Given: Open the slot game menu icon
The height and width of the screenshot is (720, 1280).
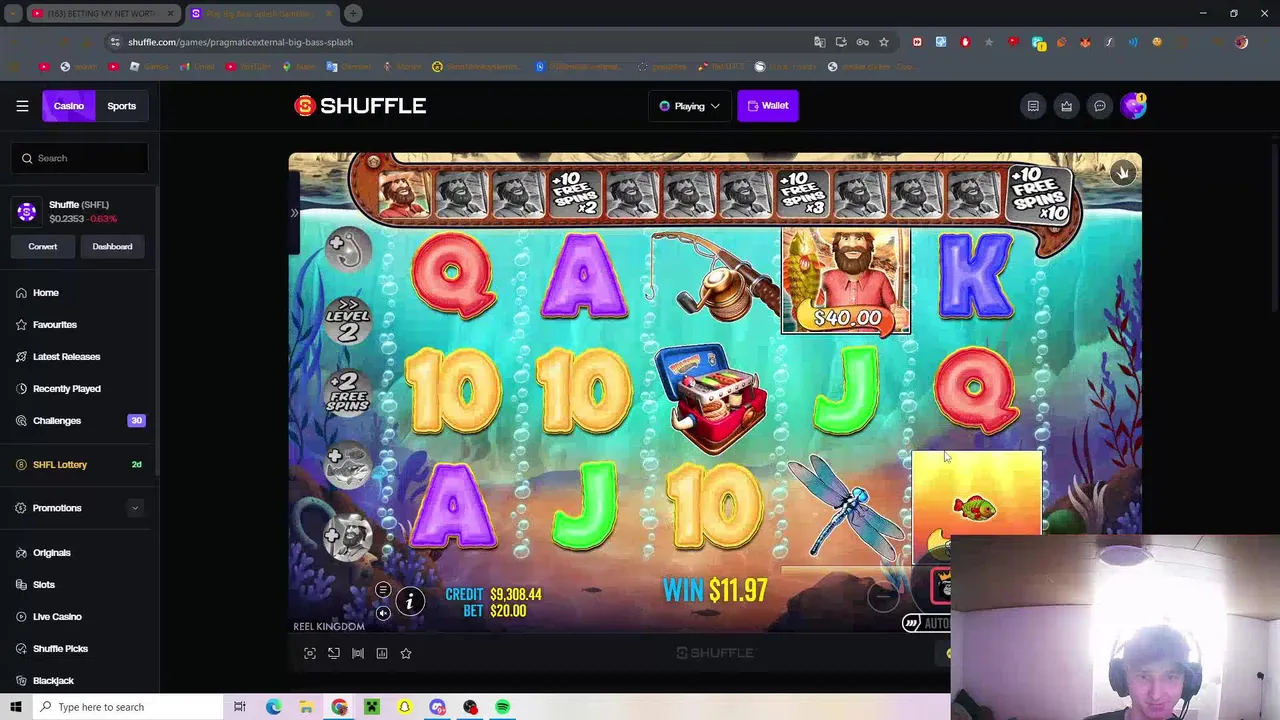Looking at the screenshot, I should pos(383,590).
